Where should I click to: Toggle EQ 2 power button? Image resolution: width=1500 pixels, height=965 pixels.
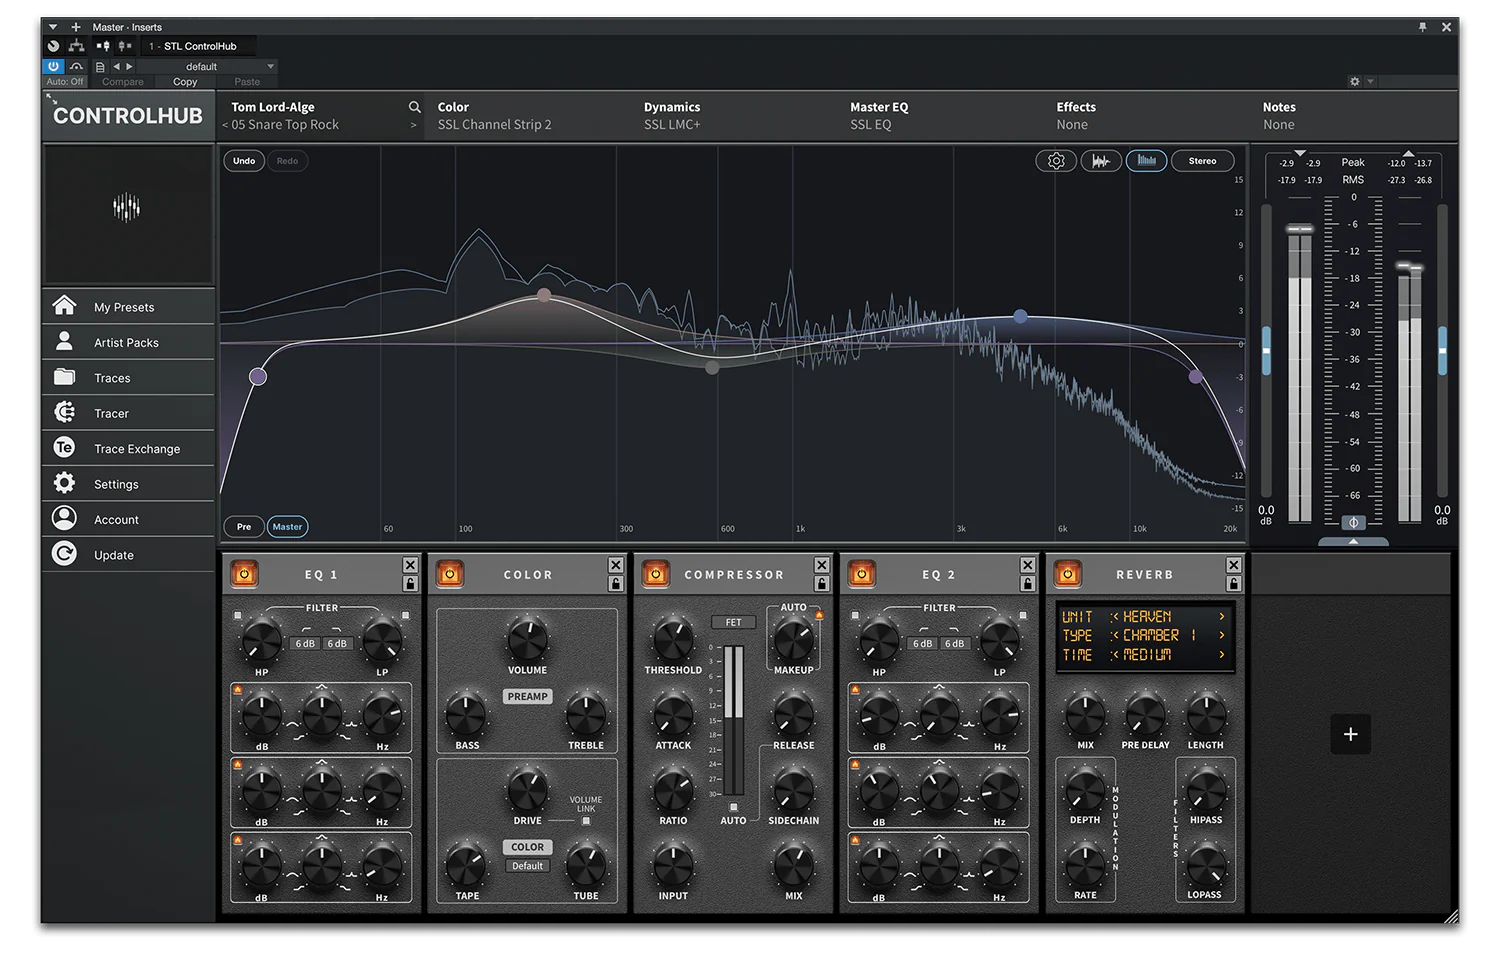click(862, 574)
